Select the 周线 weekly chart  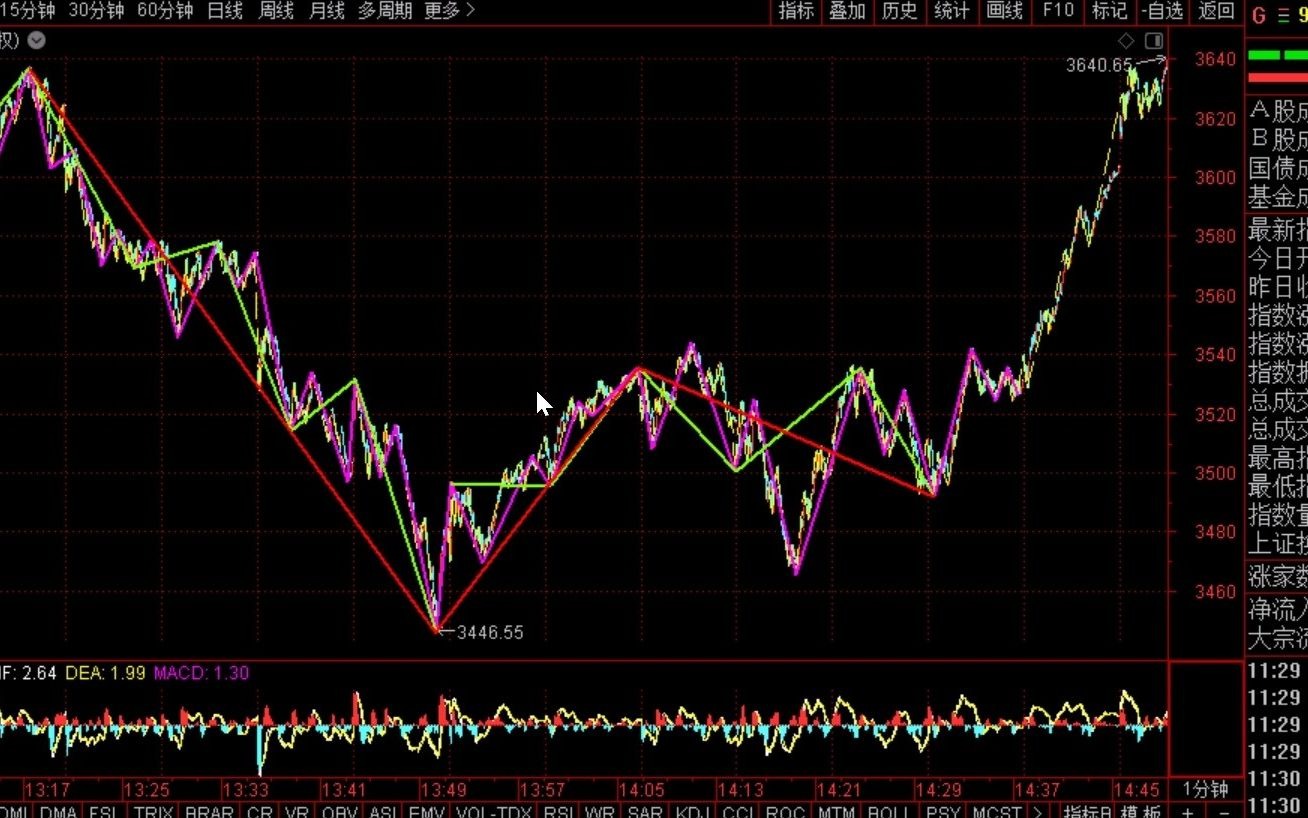[x=276, y=11]
